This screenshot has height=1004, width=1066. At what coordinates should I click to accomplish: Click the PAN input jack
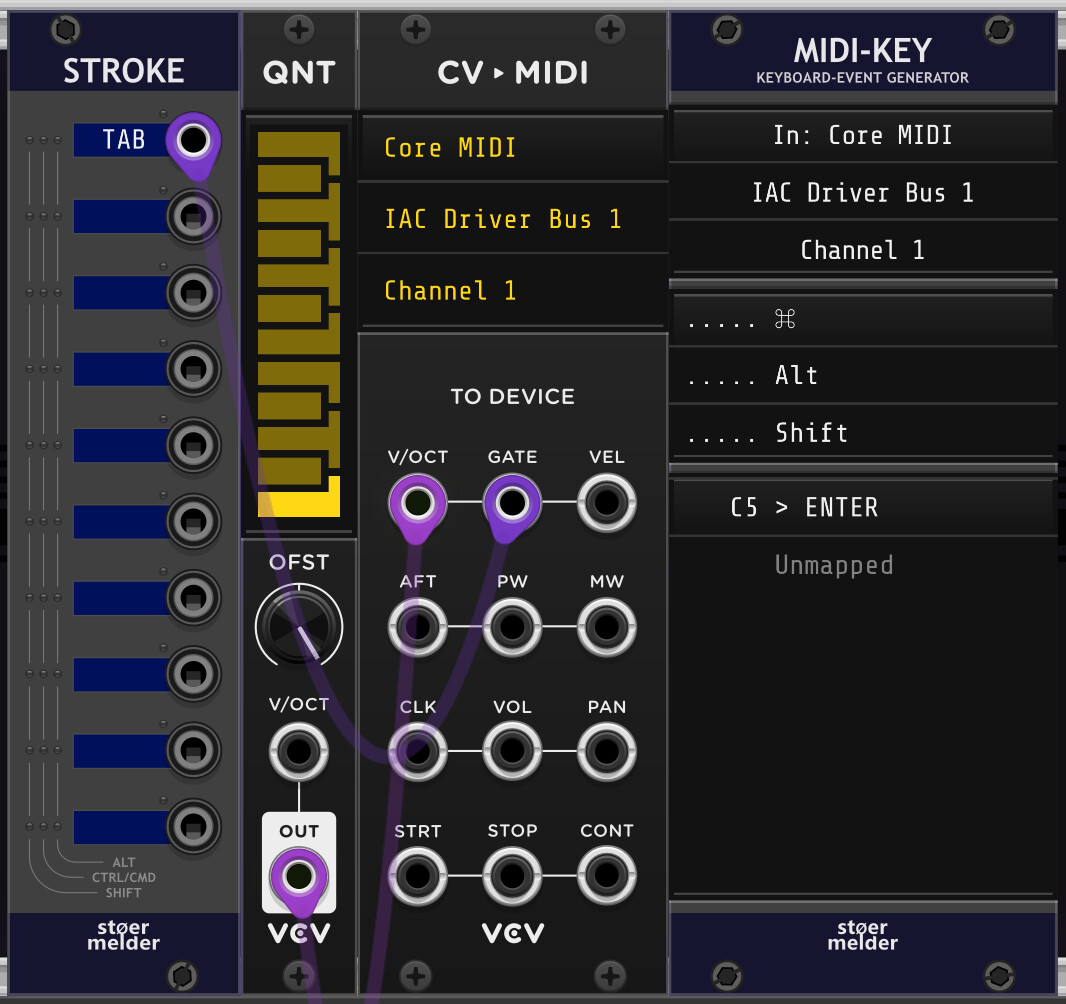pyautogui.click(x=606, y=751)
